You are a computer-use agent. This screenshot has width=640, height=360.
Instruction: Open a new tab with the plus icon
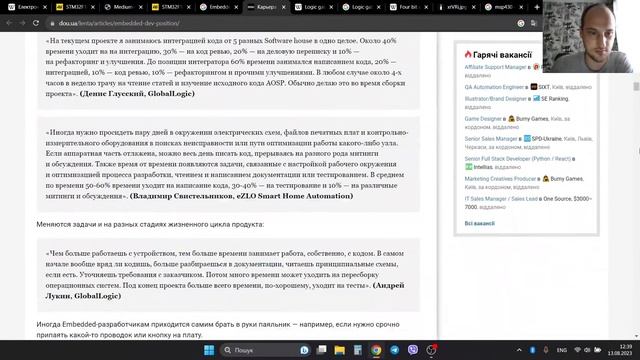[537, 7]
